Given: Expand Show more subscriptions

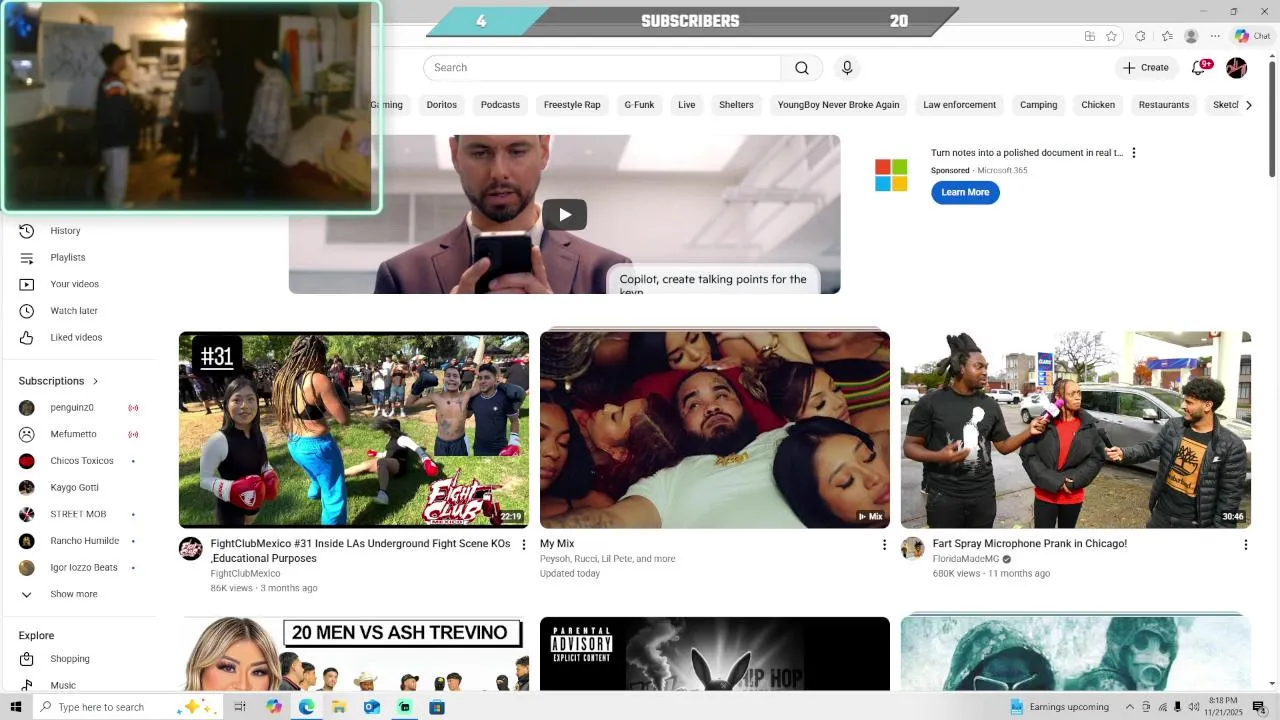Looking at the screenshot, I should (74, 594).
